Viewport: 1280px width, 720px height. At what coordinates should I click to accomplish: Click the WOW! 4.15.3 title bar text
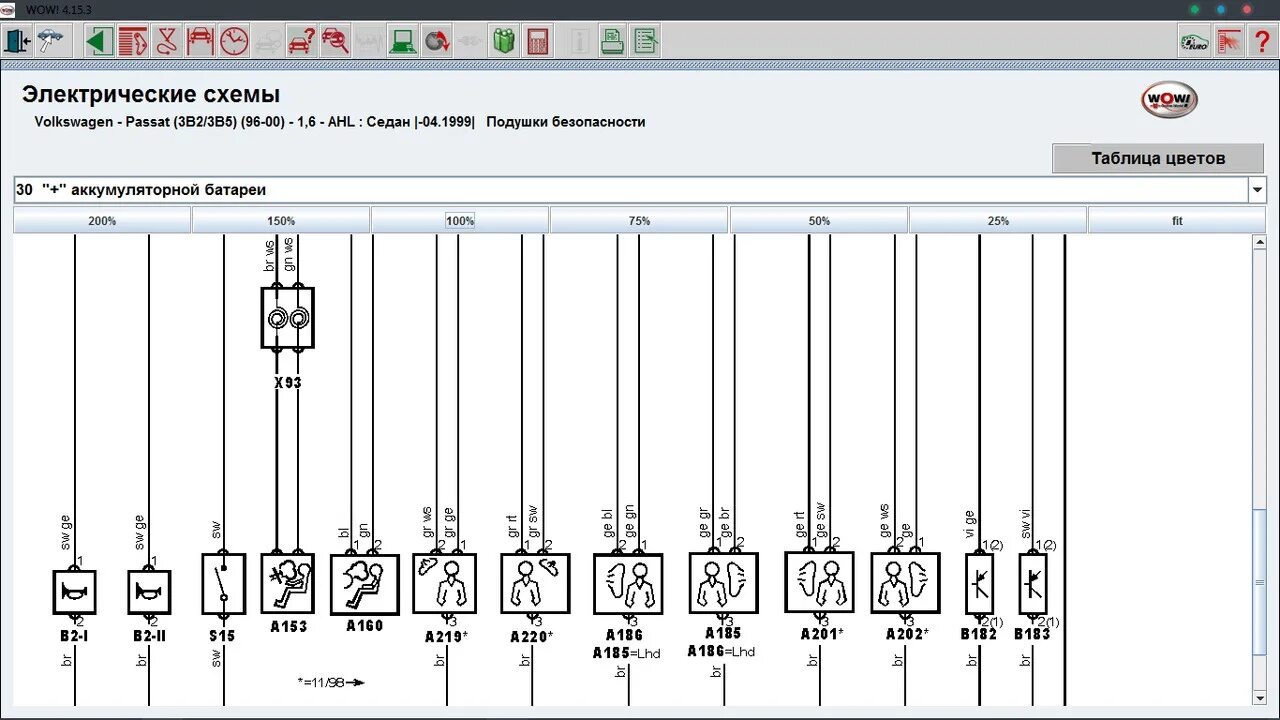pyautogui.click(x=59, y=9)
